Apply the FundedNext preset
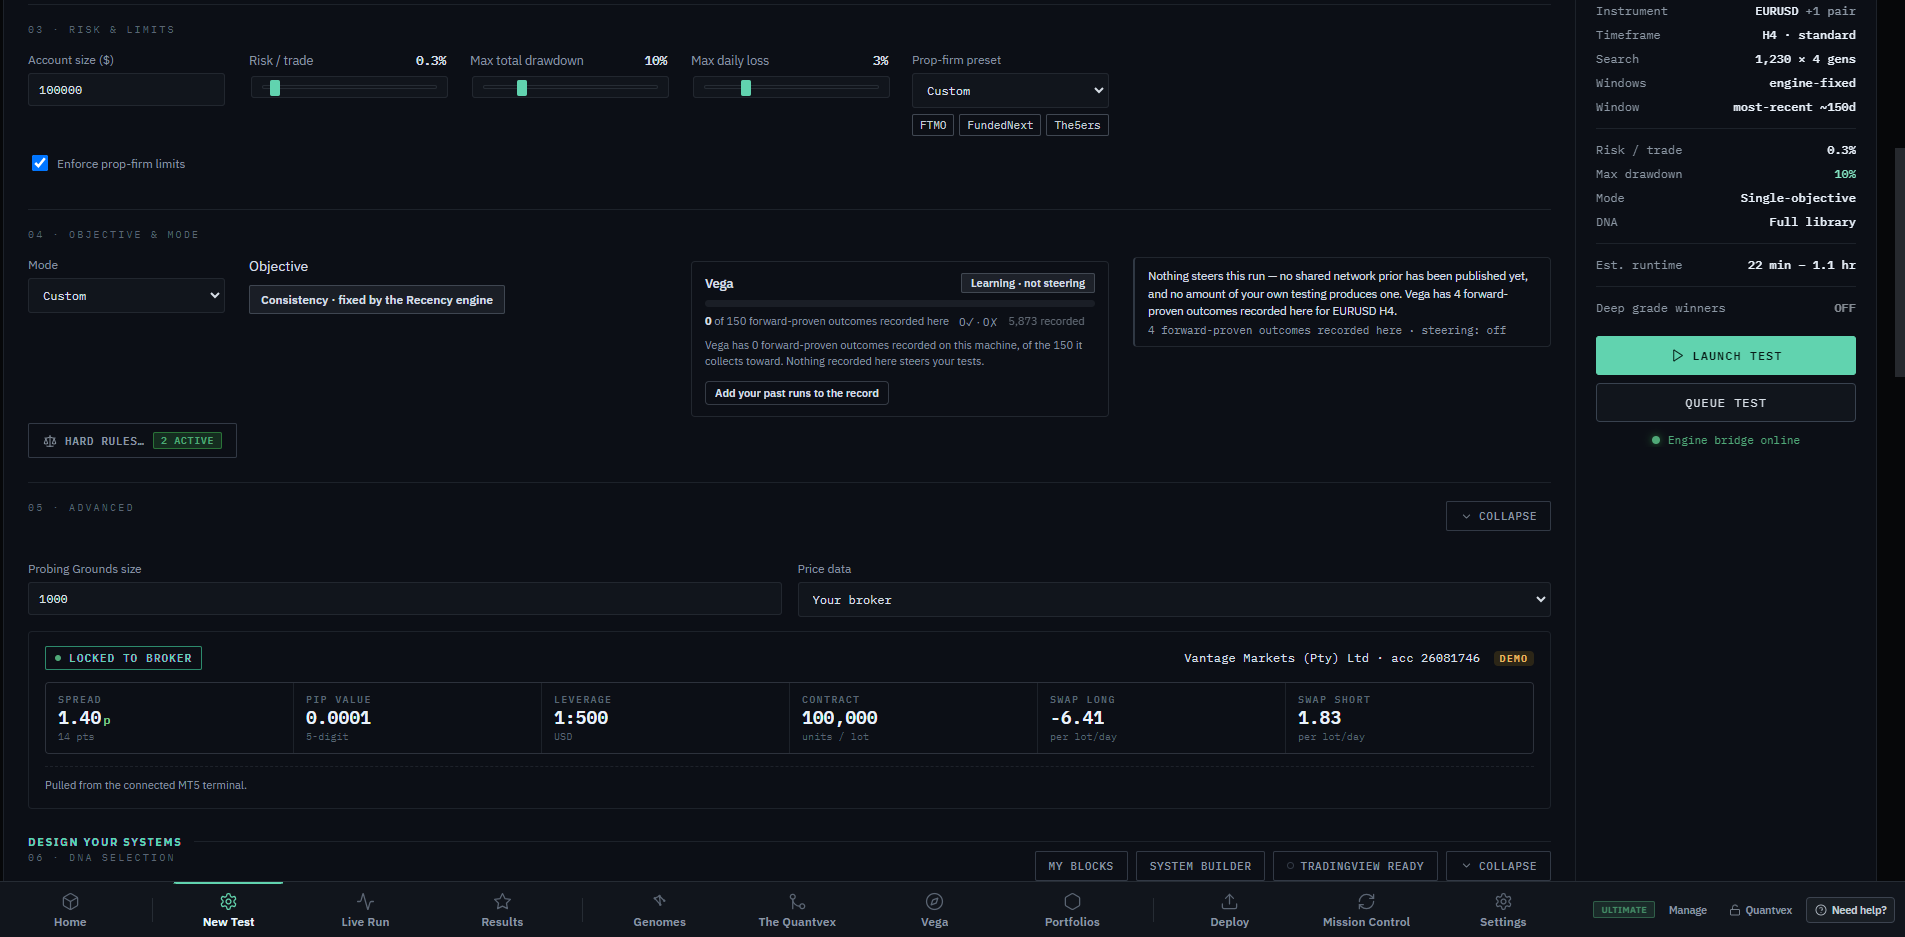 1000,125
